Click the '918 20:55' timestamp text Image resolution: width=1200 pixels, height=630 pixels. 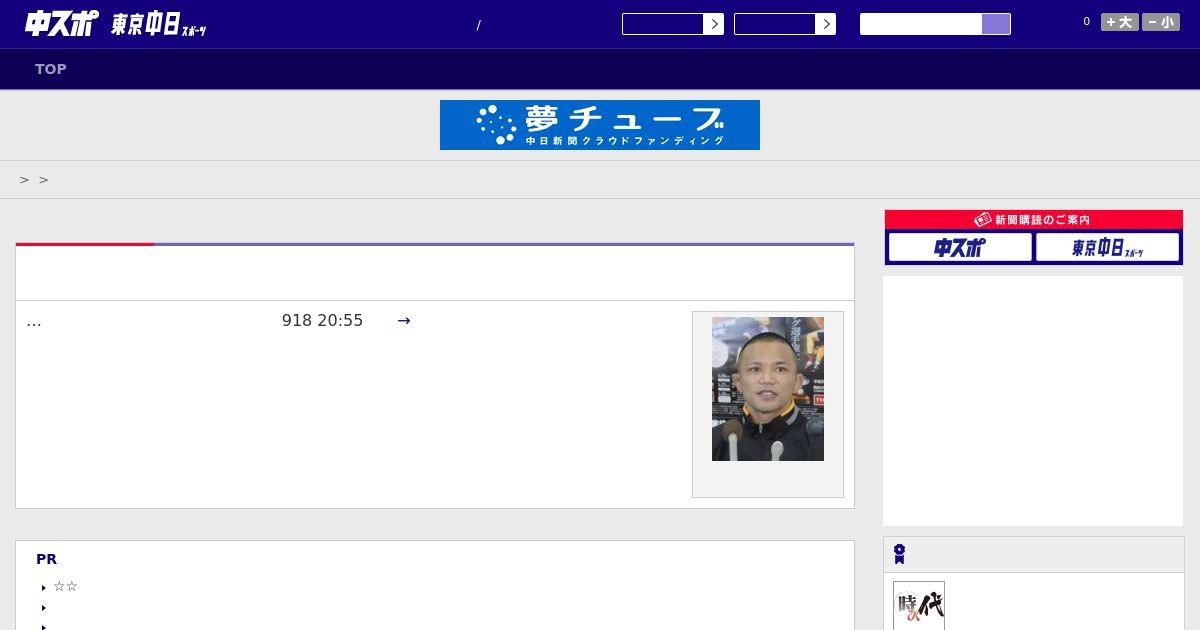(x=322, y=321)
